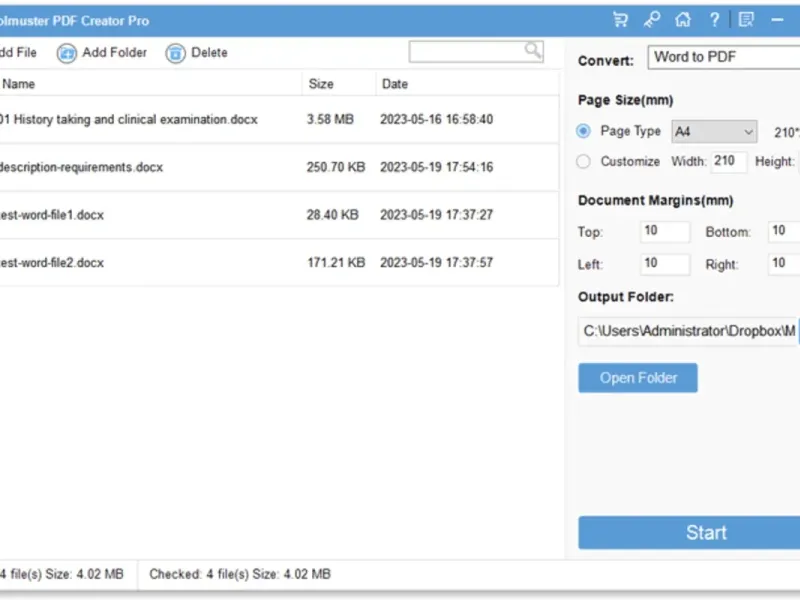
Task: Click the 3.58 MB size cell
Action: [x=330, y=119]
